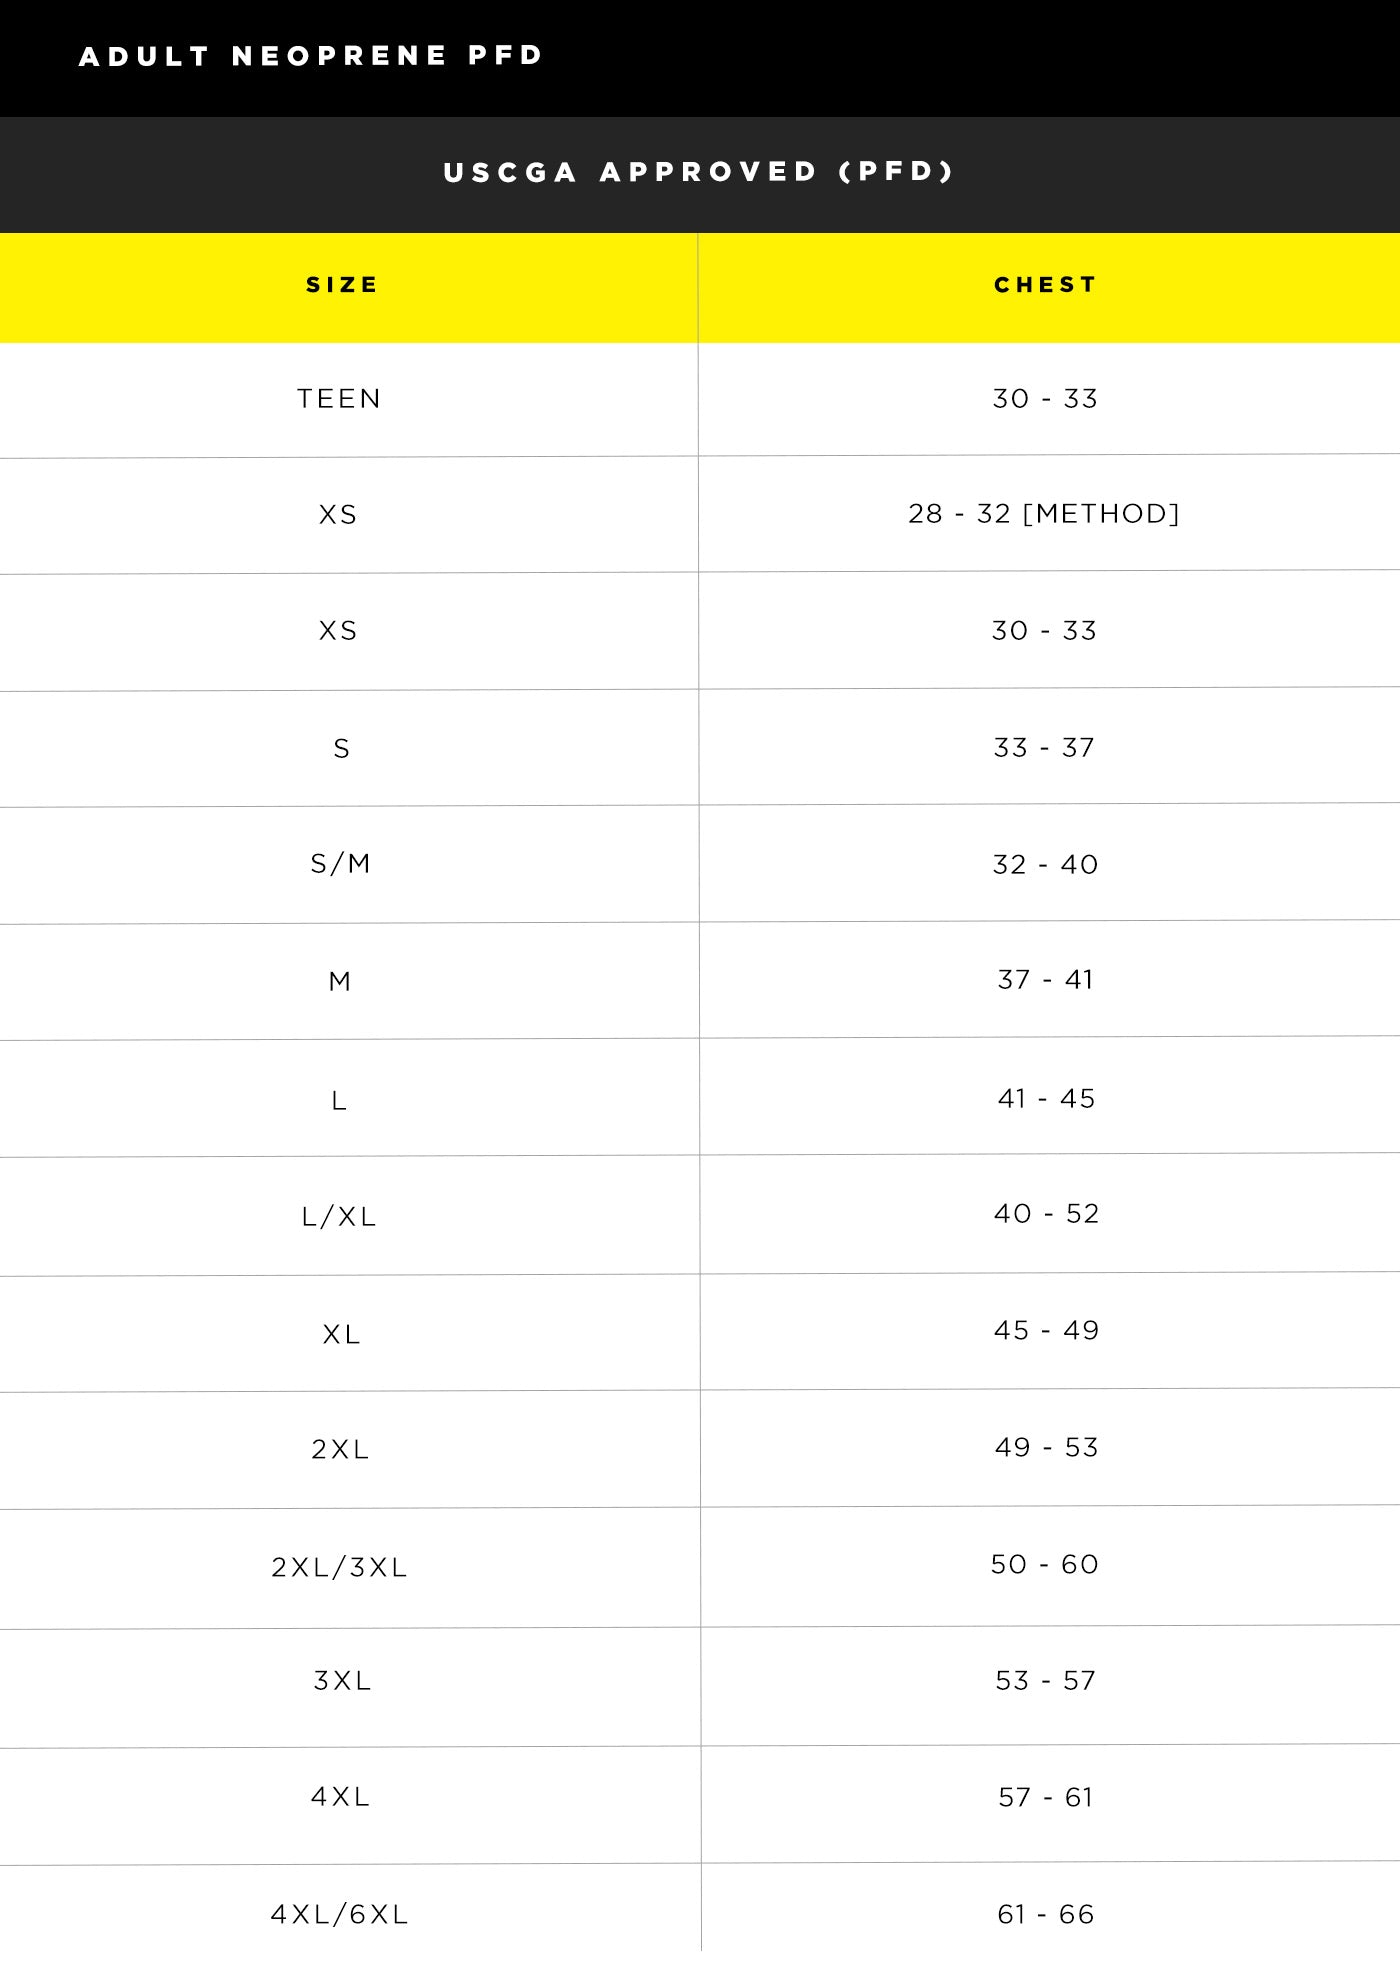The width and height of the screenshot is (1400, 1962).
Task: Click the 53 - 57 chest value
Action: click(x=1045, y=1681)
